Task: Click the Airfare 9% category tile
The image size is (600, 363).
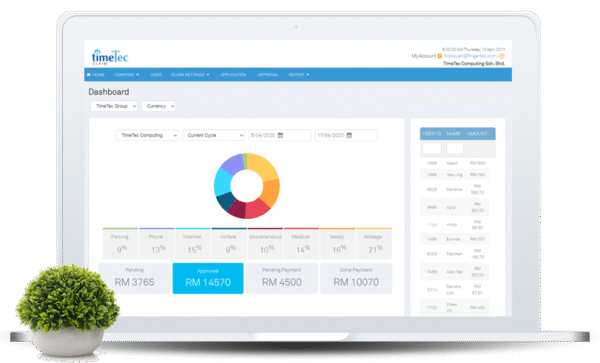Action: [x=229, y=244]
